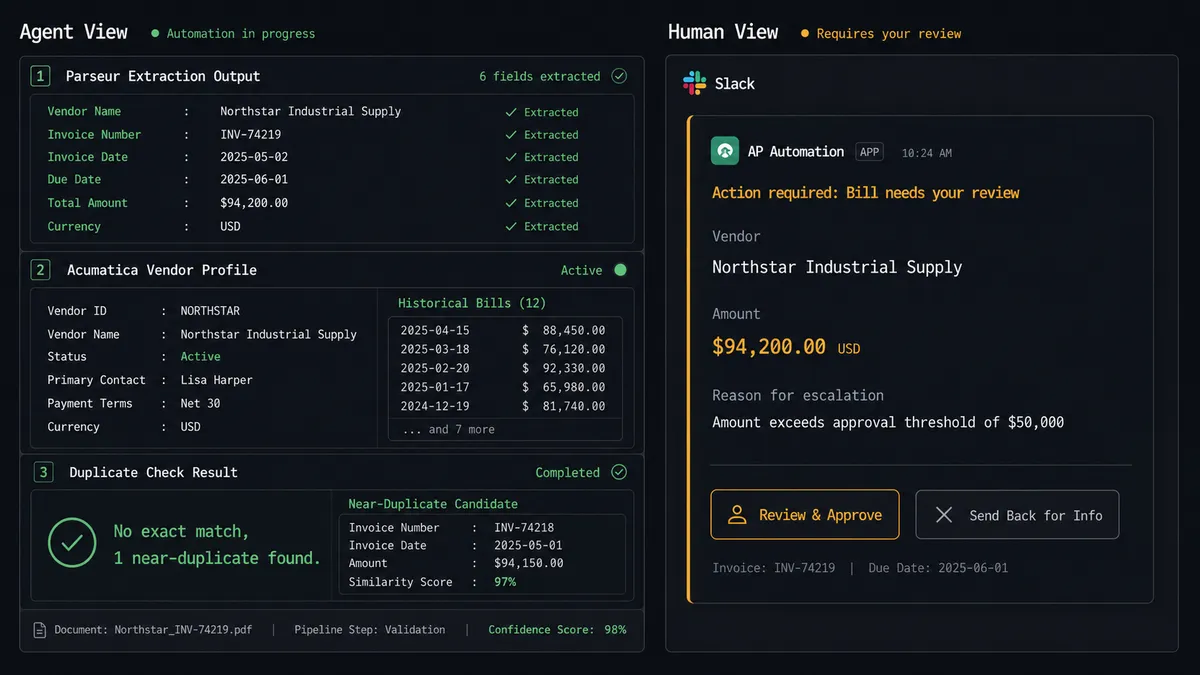The height and width of the screenshot is (675, 1200).
Task: Select the 2025-04-15 historical bill row
Action: pyautogui.click(x=503, y=330)
